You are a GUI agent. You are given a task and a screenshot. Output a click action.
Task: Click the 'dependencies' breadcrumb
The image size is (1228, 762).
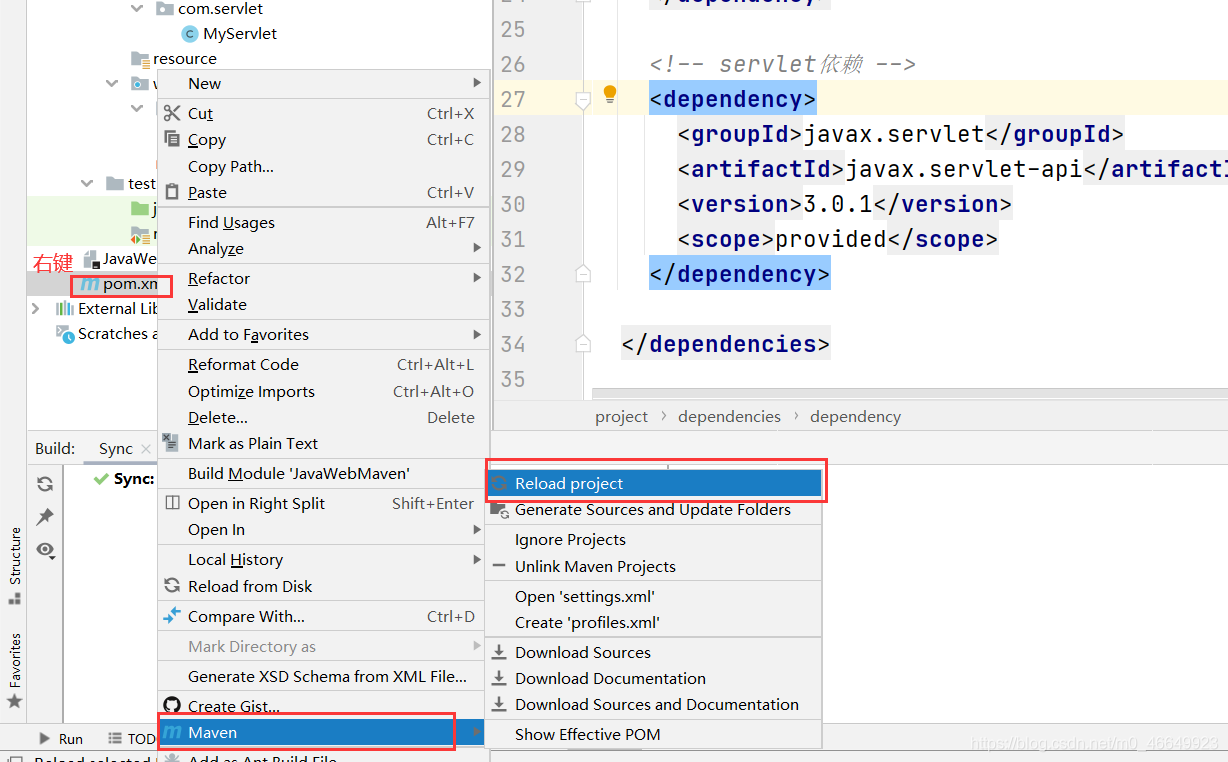[729, 416]
